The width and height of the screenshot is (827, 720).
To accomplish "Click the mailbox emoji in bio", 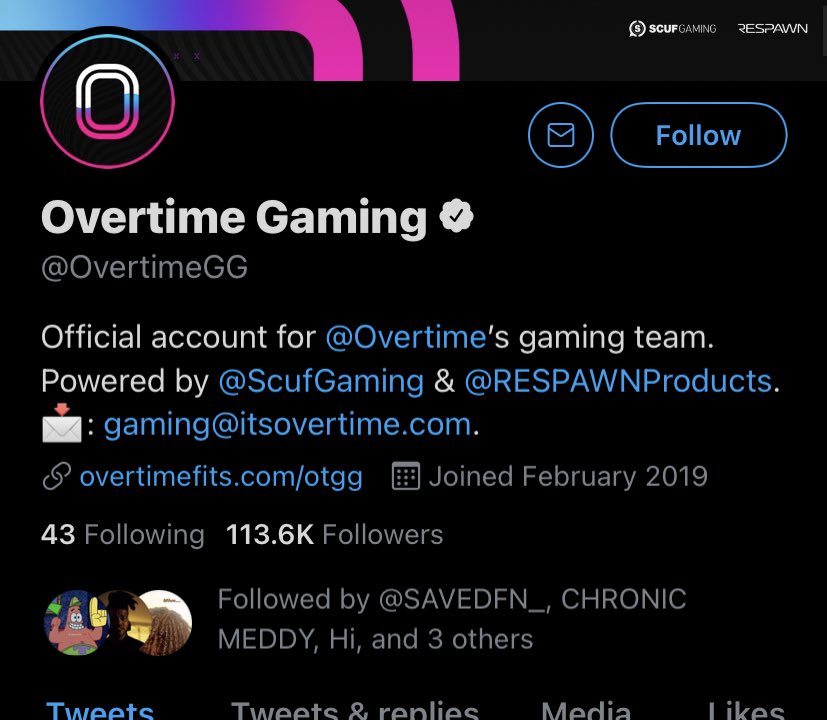I will pos(60,424).
